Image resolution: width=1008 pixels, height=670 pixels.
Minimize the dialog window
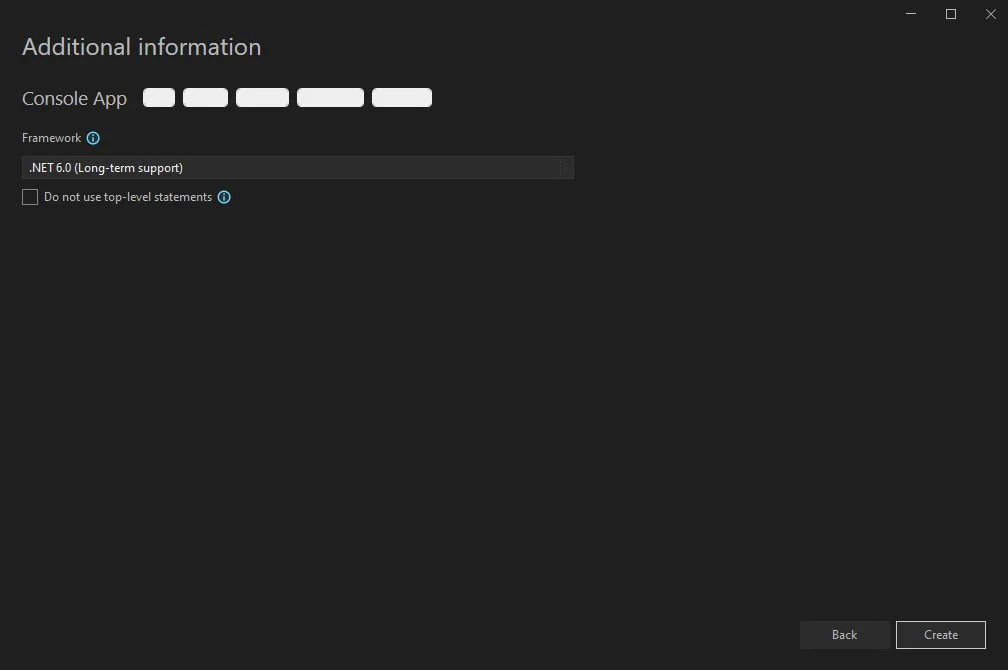tap(910, 14)
